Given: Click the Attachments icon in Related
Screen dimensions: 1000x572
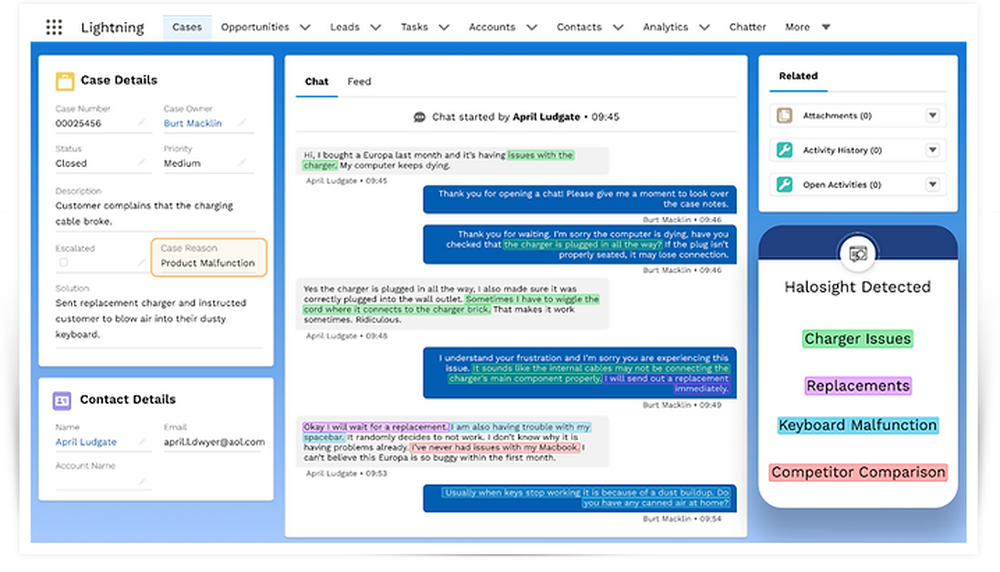Looking at the screenshot, I should [784, 115].
